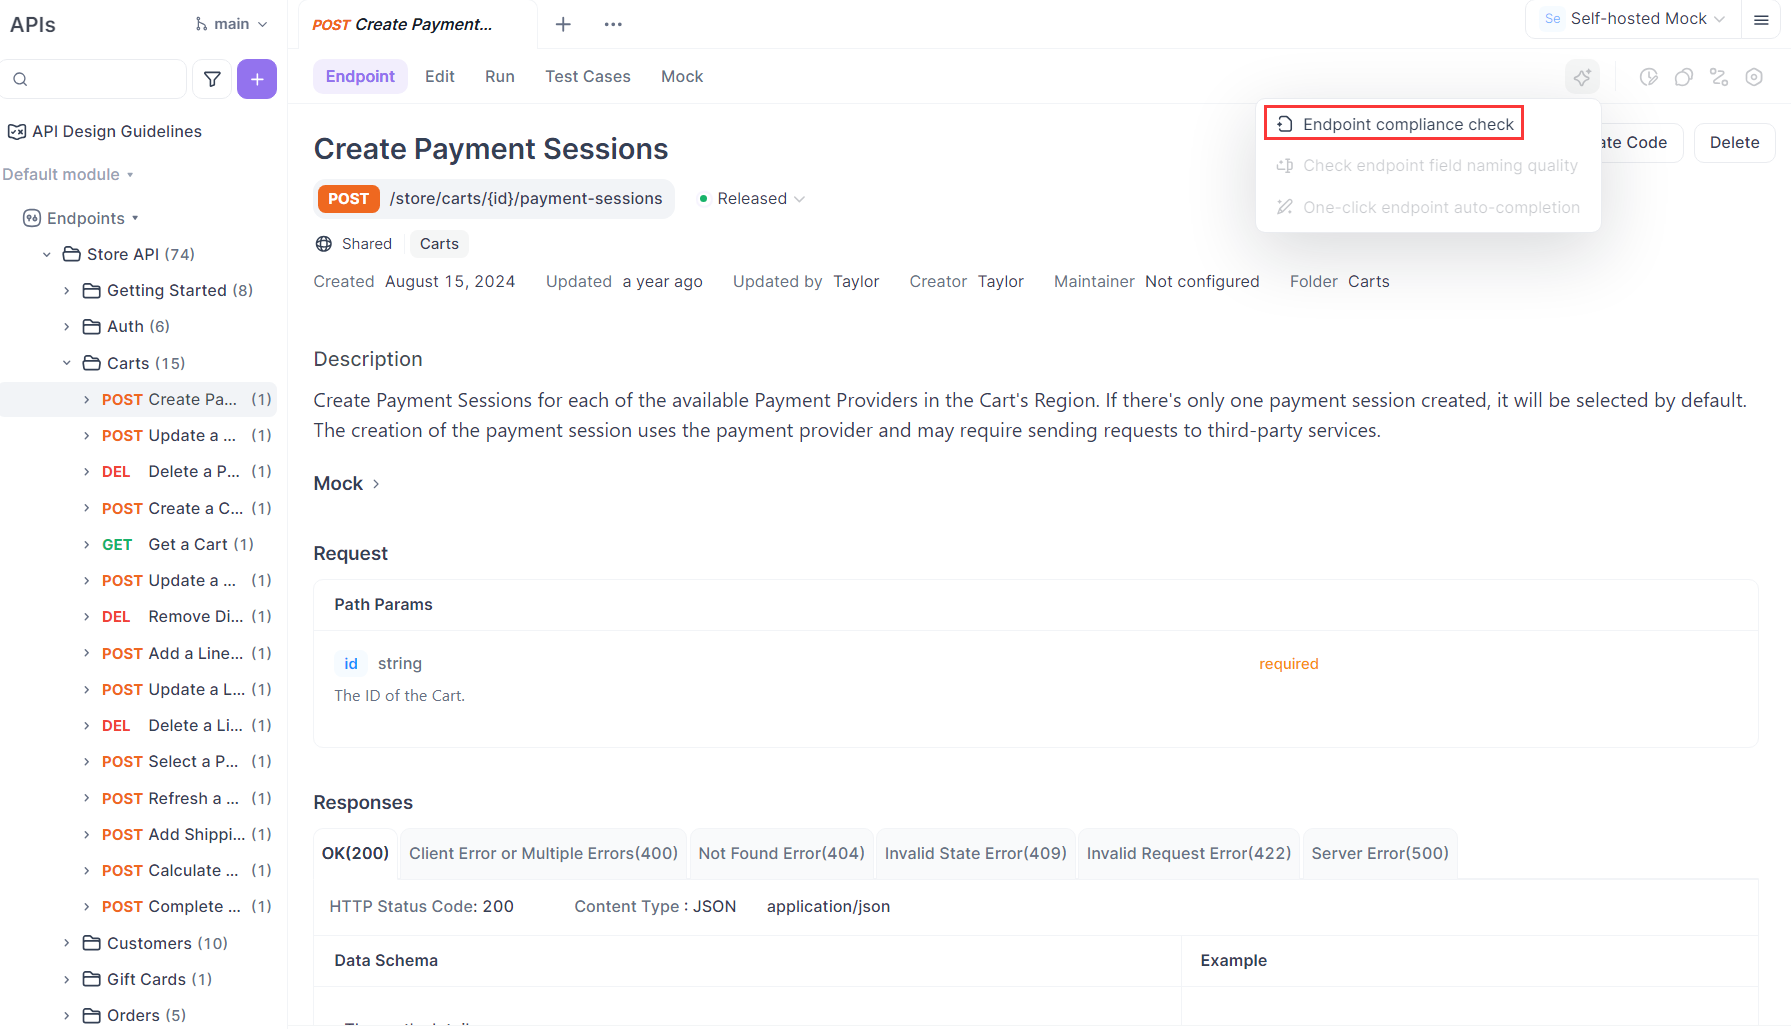Click the search magnifier in the sidebar
This screenshot has width=1791, height=1029.
coord(21,78)
